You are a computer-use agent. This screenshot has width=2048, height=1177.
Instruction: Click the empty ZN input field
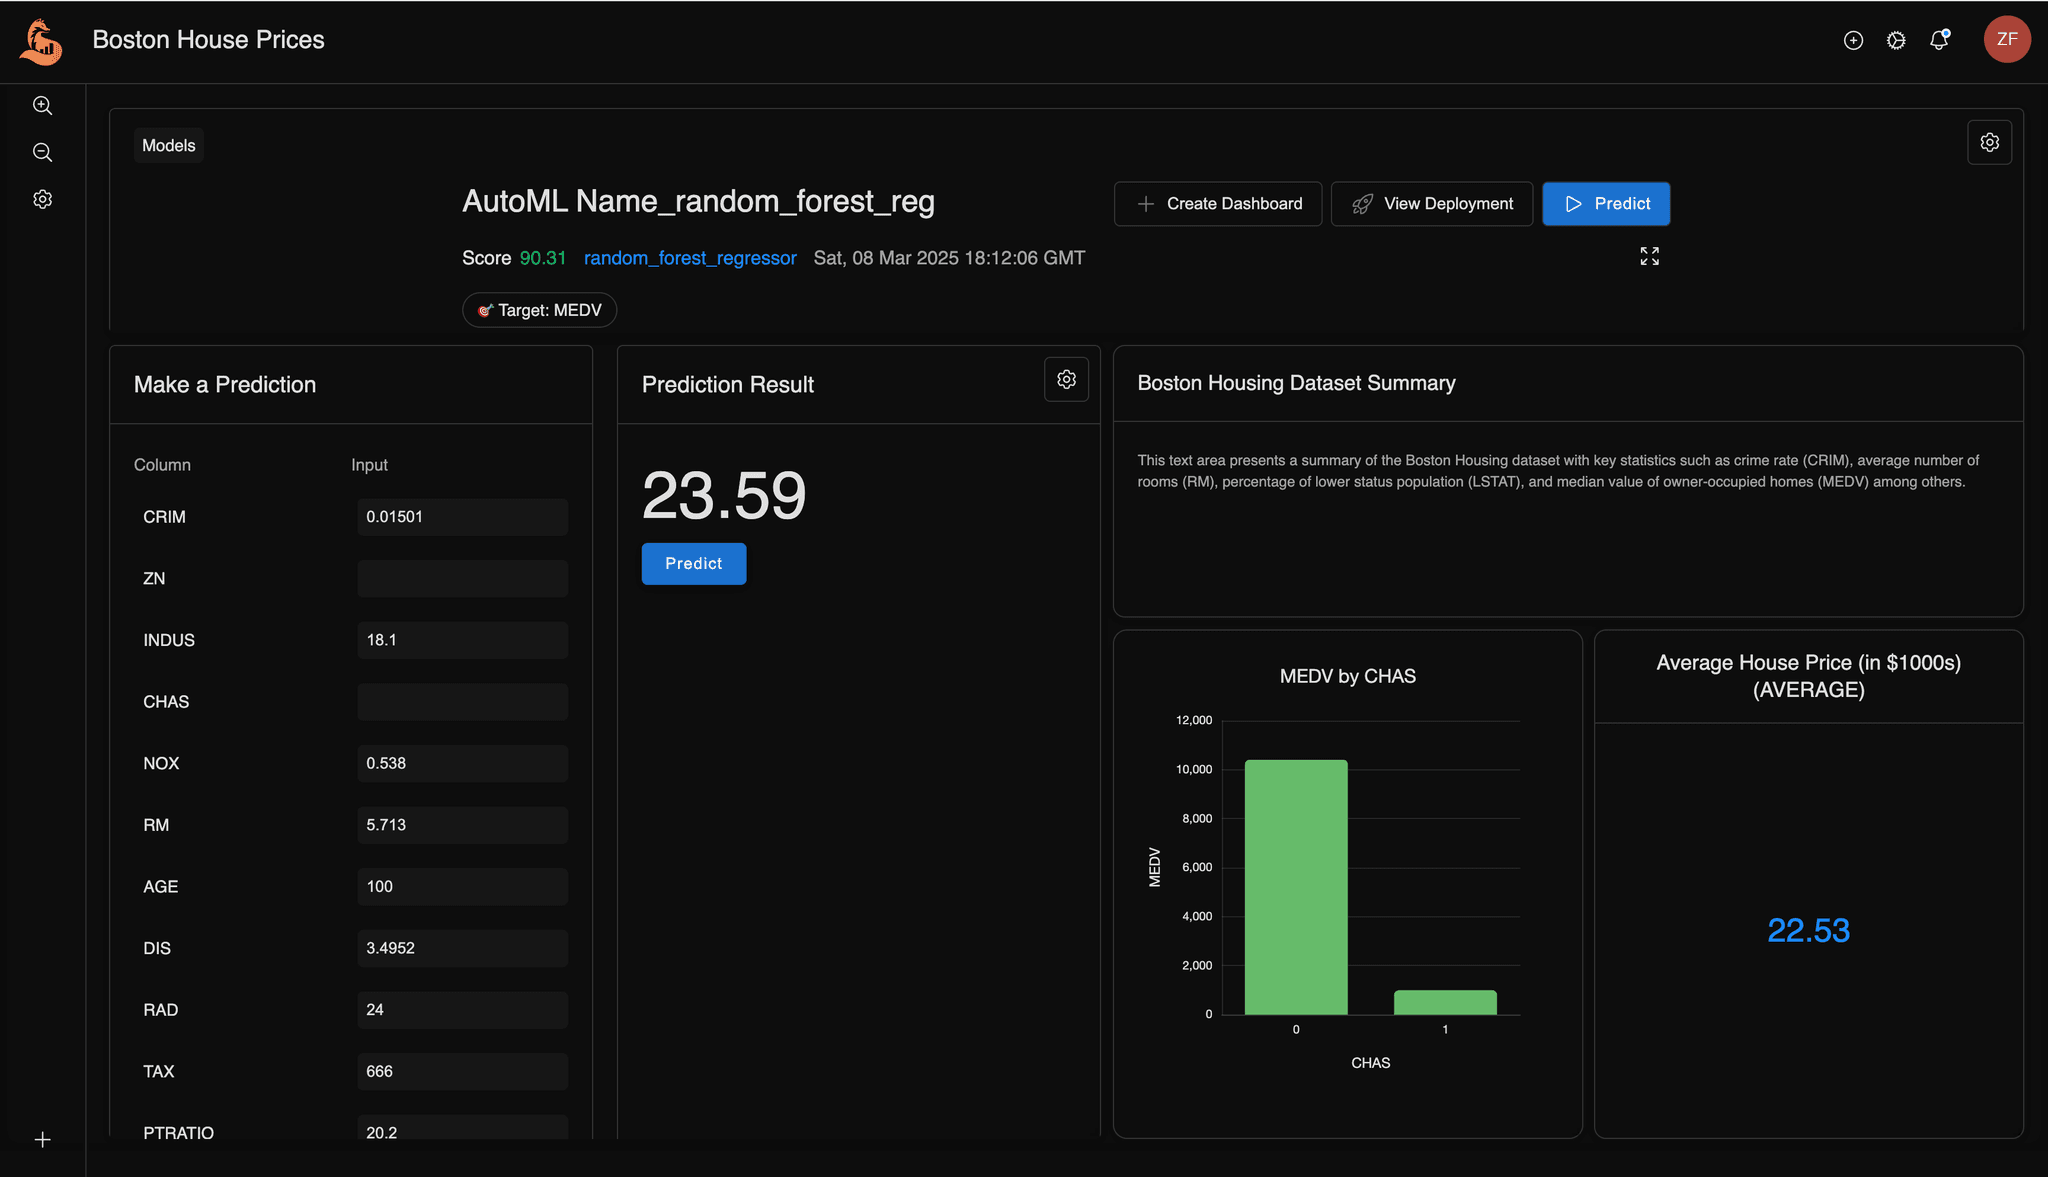pyautogui.click(x=462, y=578)
